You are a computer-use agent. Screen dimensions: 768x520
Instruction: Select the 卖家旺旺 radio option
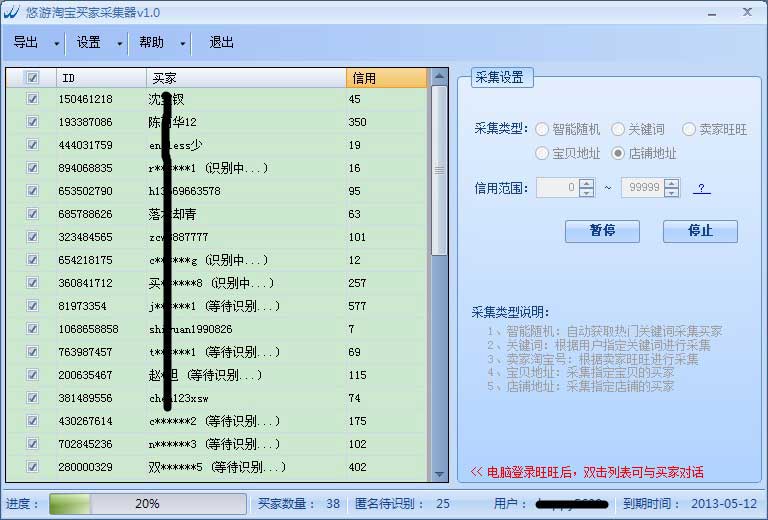click(x=689, y=129)
